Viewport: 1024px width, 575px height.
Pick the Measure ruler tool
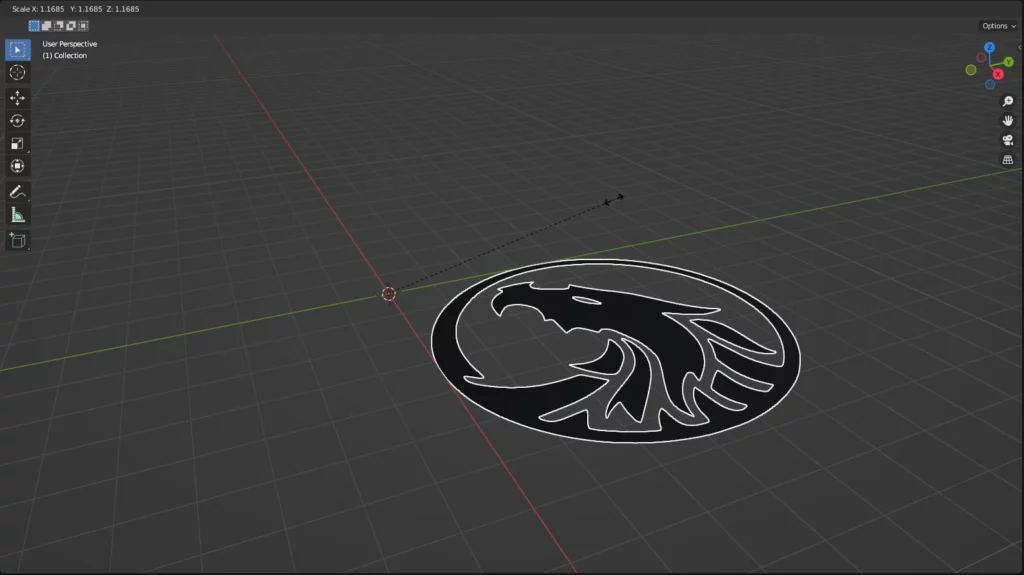point(18,215)
